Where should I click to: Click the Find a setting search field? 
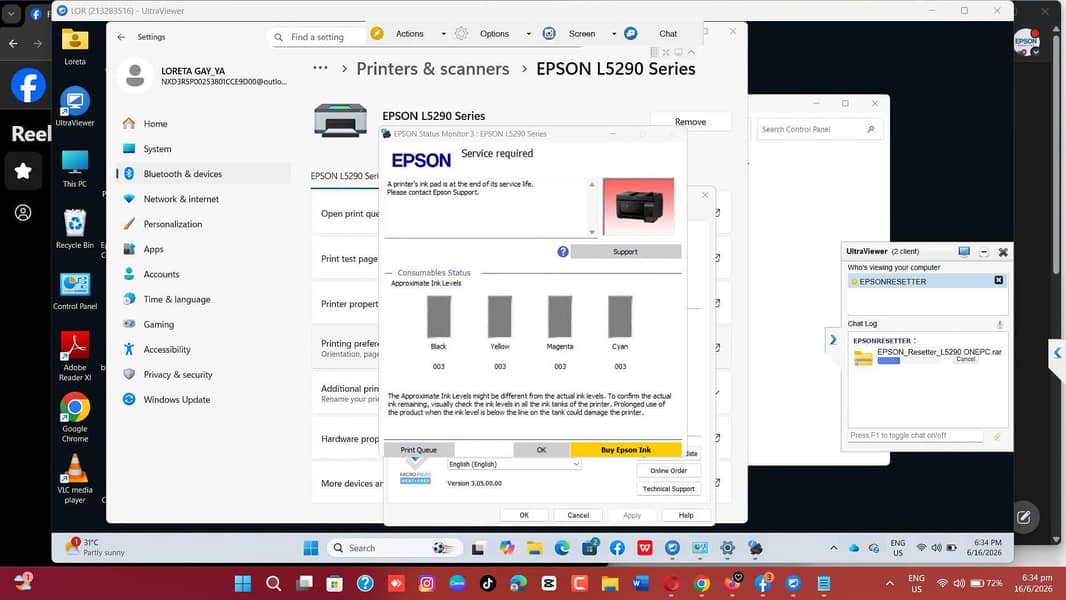click(317, 37)
